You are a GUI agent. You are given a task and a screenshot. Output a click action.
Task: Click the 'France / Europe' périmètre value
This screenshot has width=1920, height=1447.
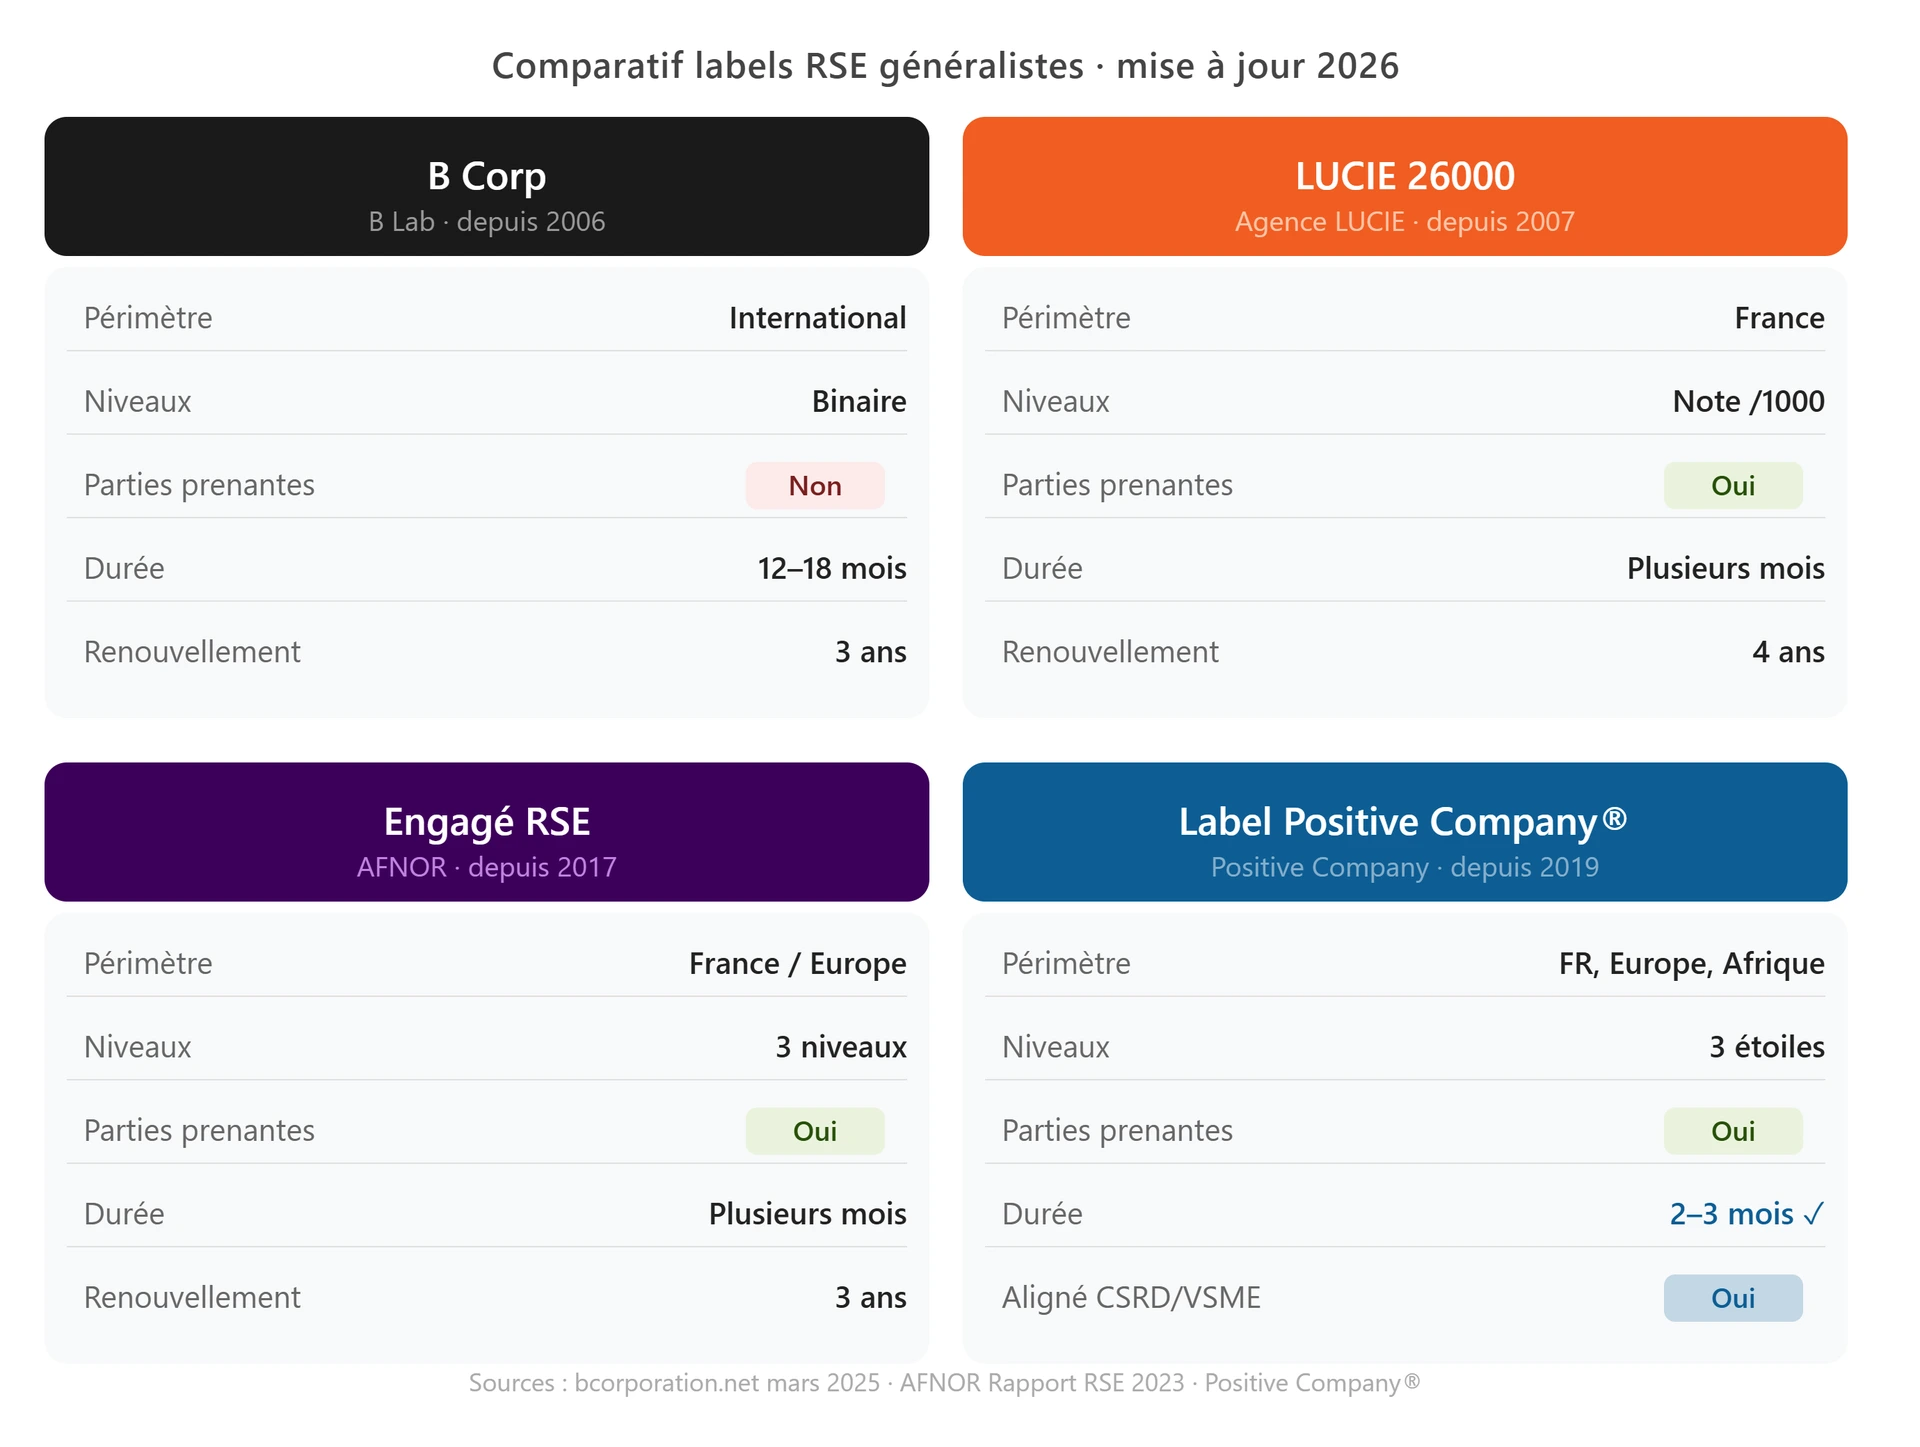pyautogui.click(x=797, y=964)
